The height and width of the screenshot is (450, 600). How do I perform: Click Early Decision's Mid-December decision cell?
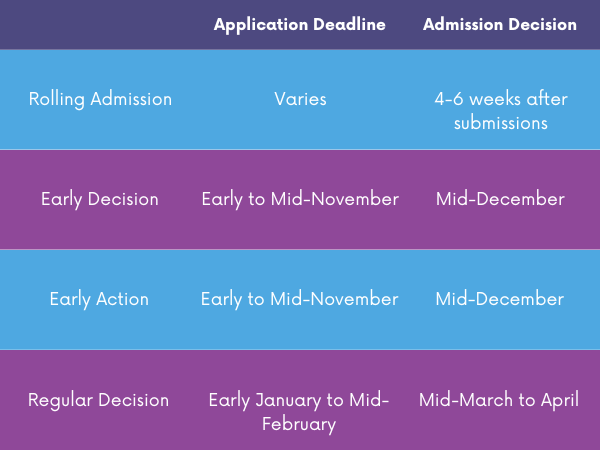tap(501, 199)
